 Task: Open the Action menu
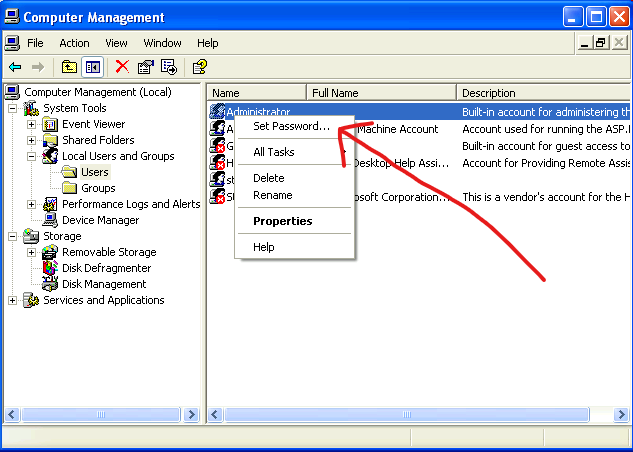(74, 43)
